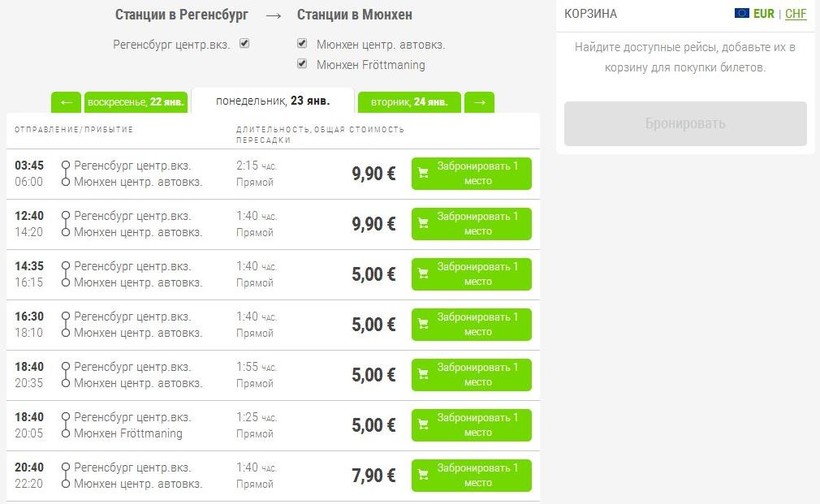
Task: Book one seat on the 18:40–20:35 trip
Action: pos(471,375)
